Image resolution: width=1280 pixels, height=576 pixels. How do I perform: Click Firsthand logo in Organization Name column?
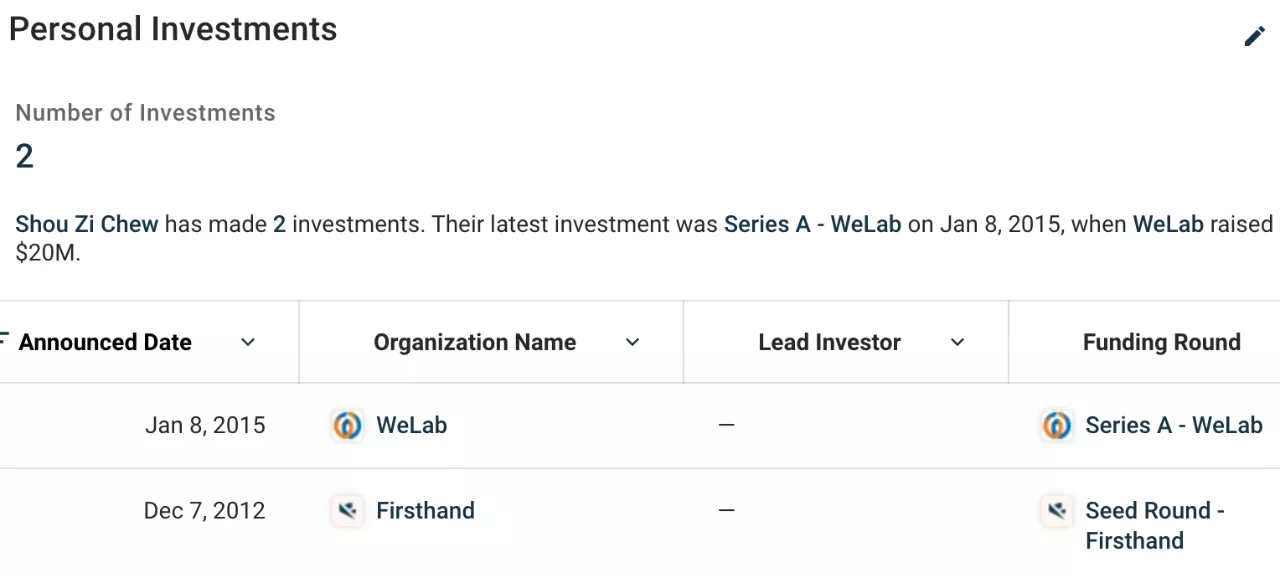pos(347,511)
